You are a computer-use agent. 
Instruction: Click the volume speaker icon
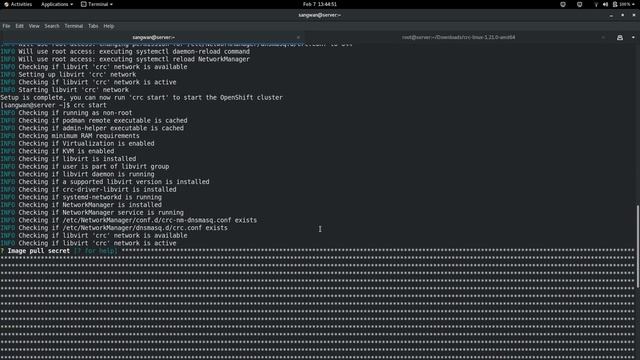[x=605, y=4]
